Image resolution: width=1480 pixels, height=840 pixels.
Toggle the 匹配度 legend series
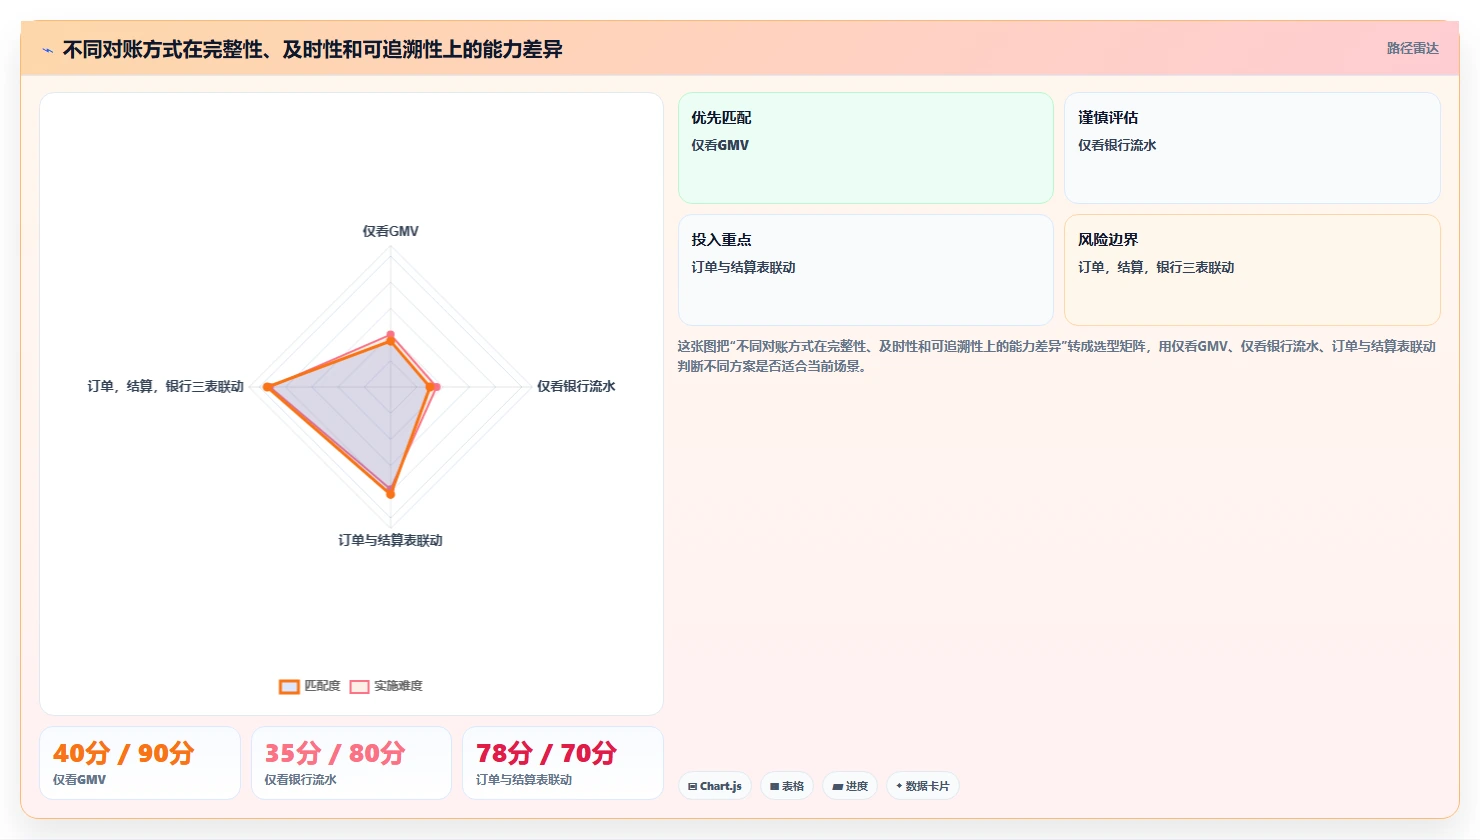[x=310, y=686]
